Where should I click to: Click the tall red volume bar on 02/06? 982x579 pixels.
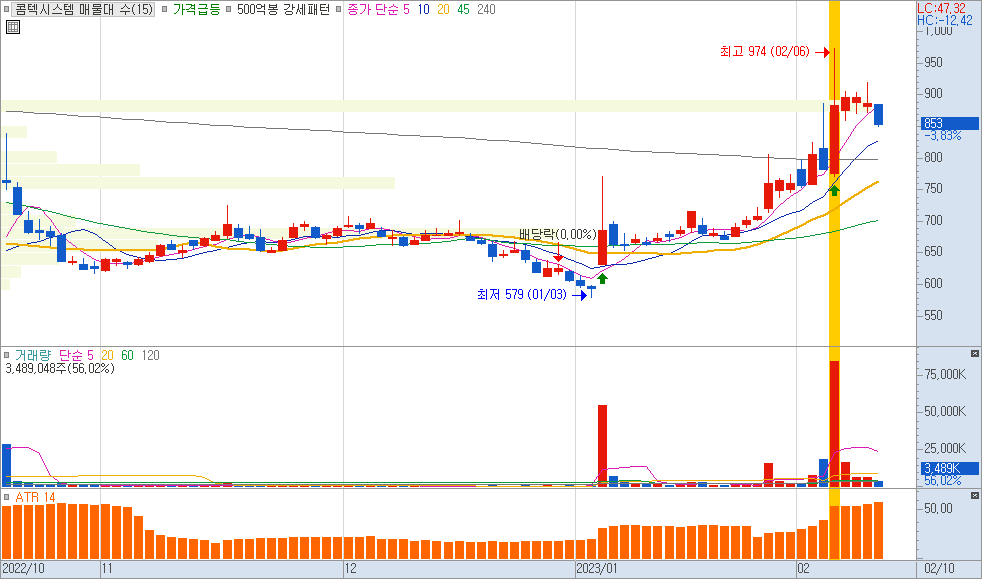(834, 423)
